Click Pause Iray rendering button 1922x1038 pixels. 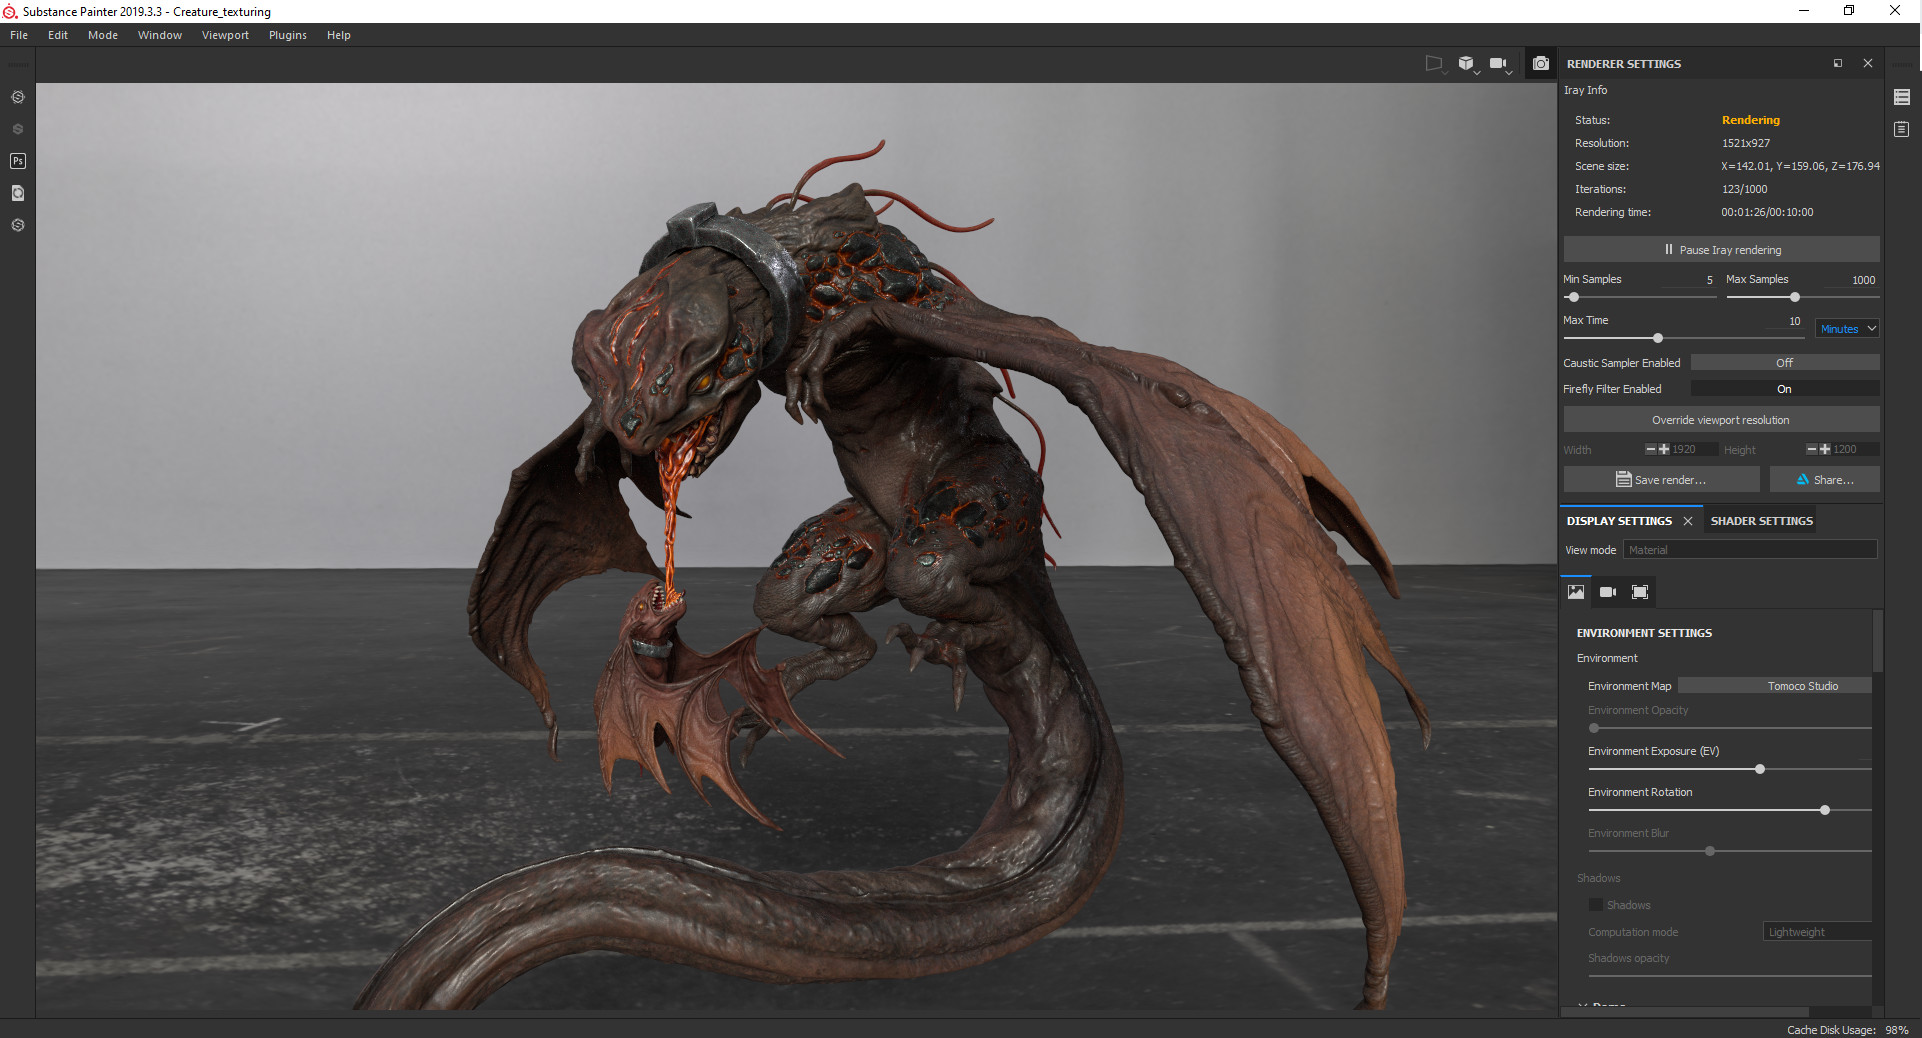[1721, 250]
